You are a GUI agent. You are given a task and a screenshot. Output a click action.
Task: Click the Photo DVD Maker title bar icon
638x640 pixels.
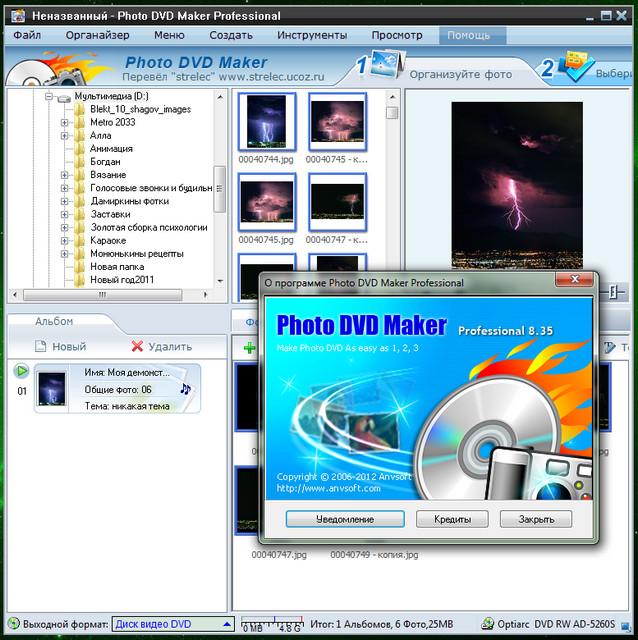(x=18, y=16)
